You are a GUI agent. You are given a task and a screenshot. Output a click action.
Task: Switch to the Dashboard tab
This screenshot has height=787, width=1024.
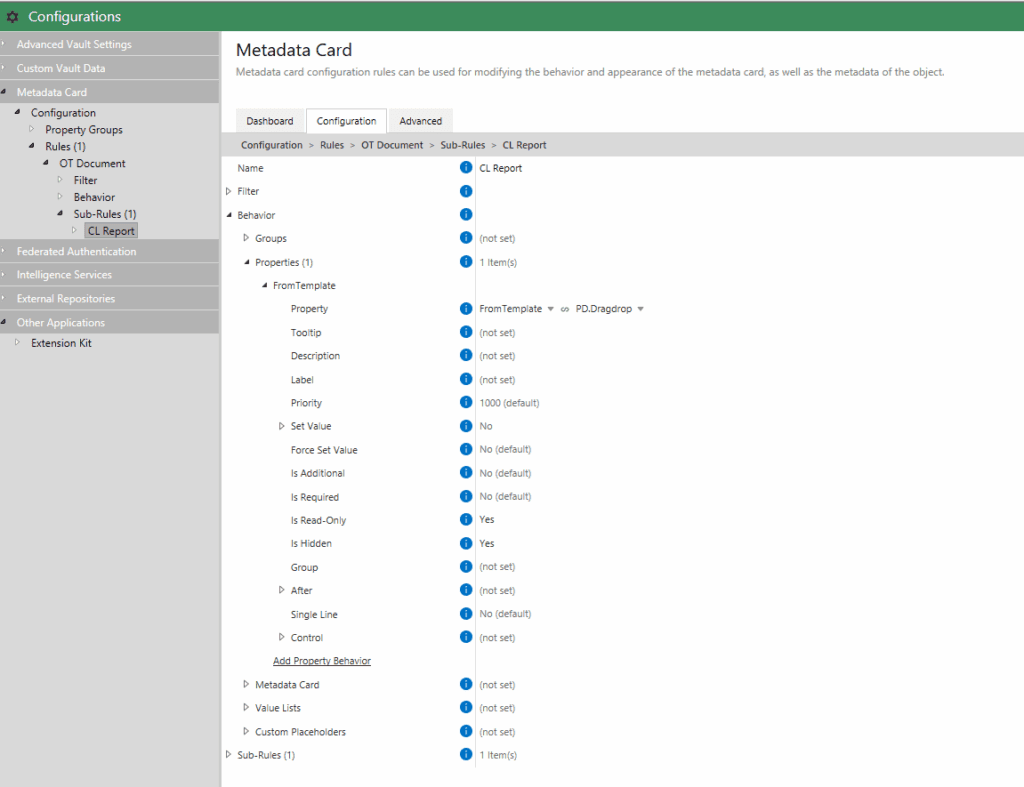pos(270,121)
